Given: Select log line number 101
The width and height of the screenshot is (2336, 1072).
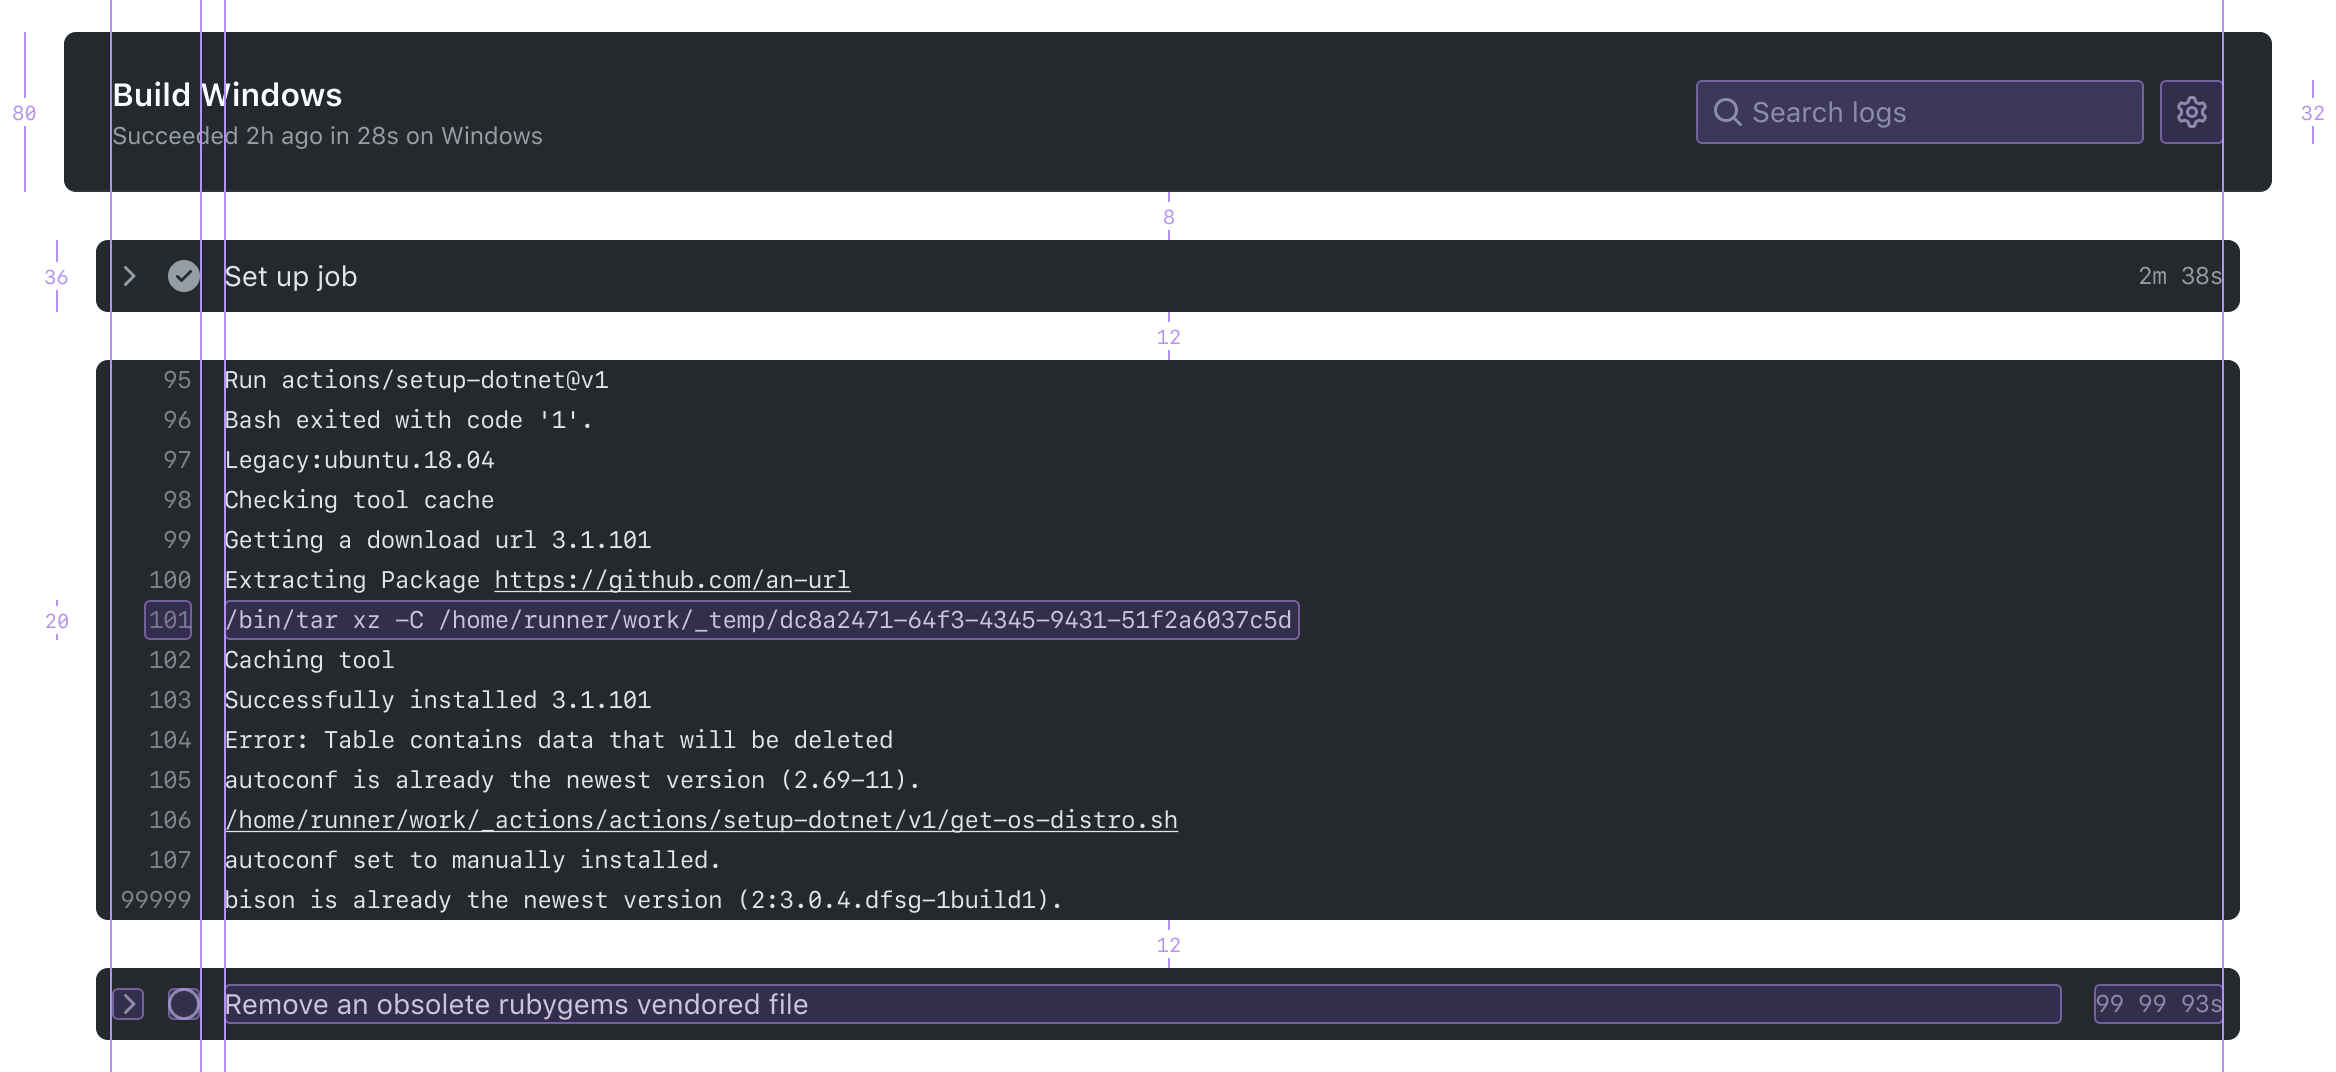Looking at the screenshot, I should click(x=169, y=620).
